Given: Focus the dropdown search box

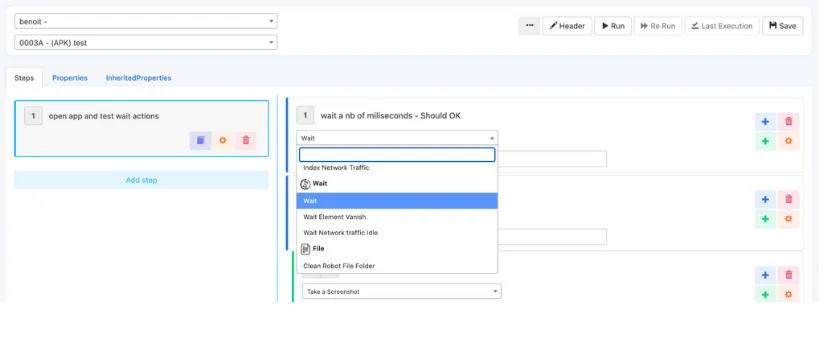Looking at the screenshot, I should click(x=397, y=155).
